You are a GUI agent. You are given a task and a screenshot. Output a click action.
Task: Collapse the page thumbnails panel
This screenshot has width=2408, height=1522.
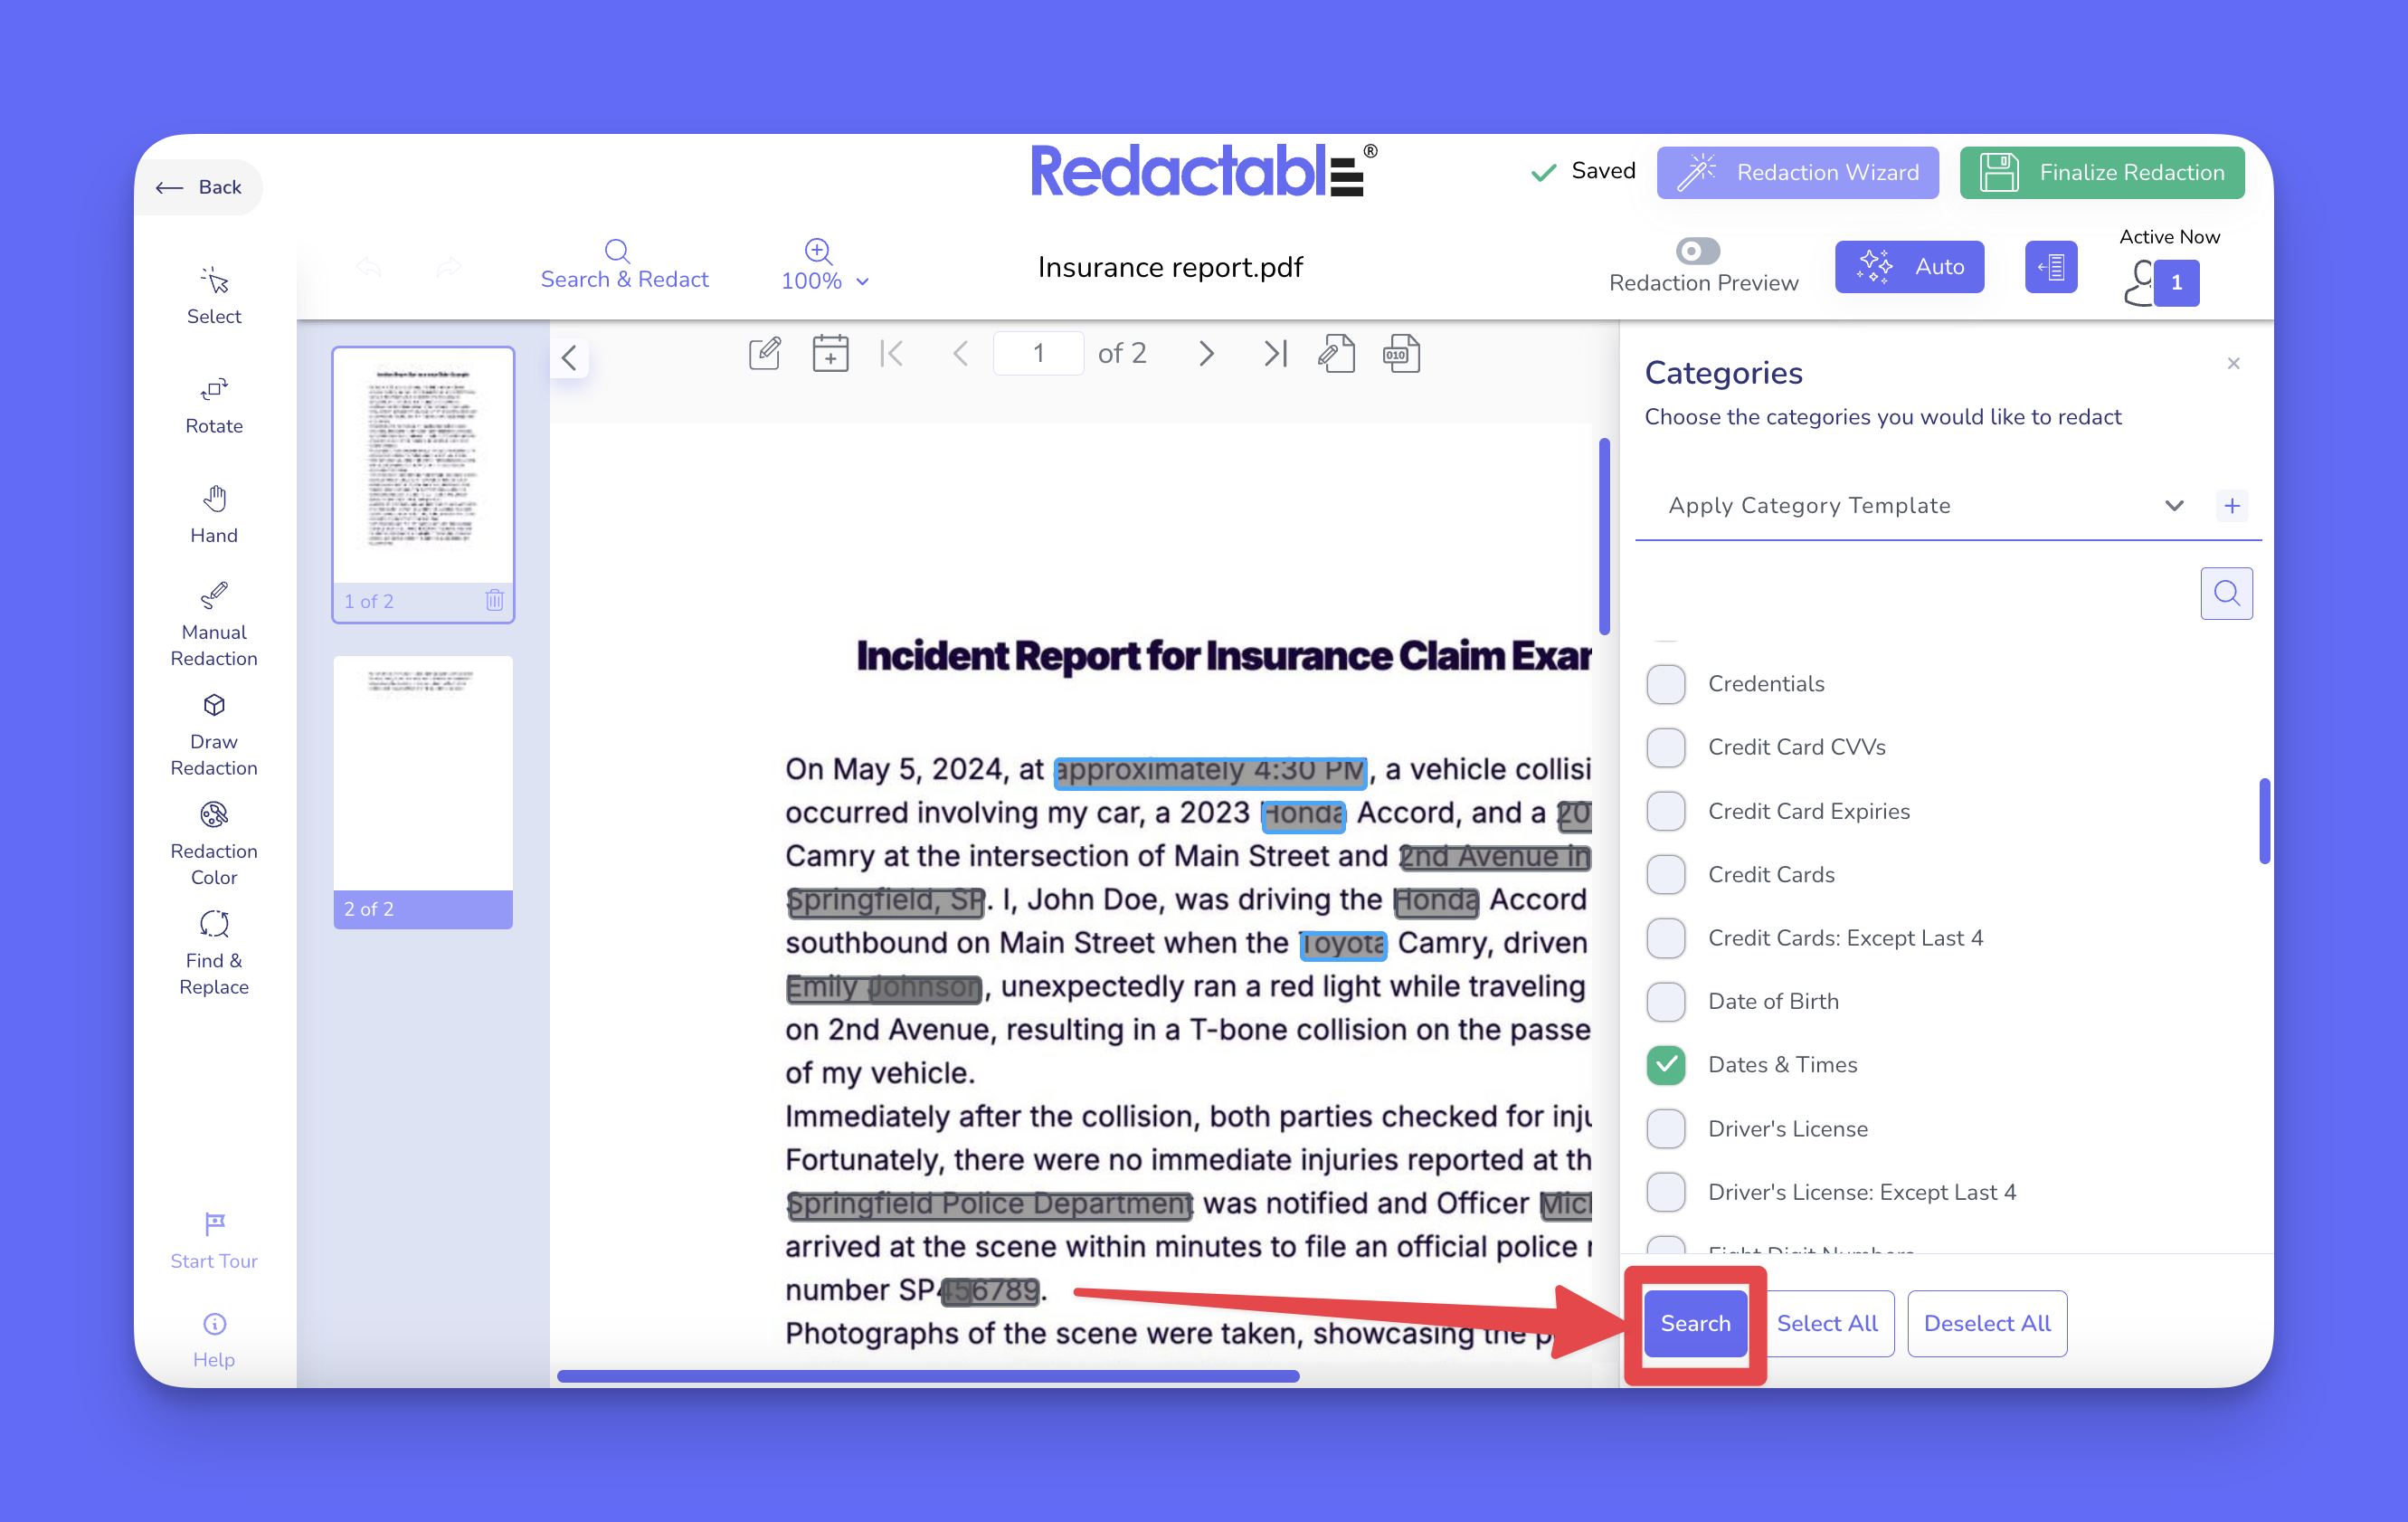click(569, 358)
